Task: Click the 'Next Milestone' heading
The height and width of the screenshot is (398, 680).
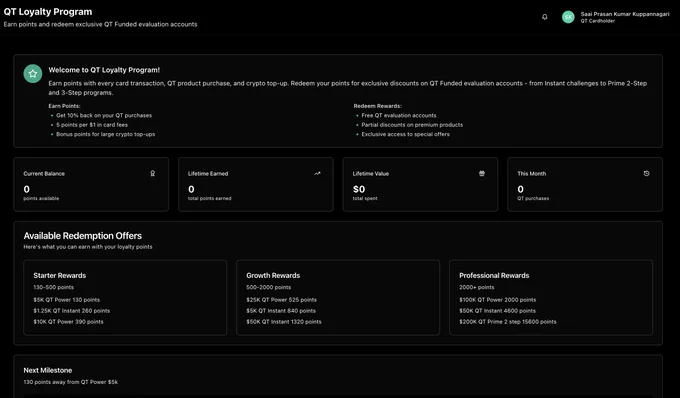Action: point(48,370)
